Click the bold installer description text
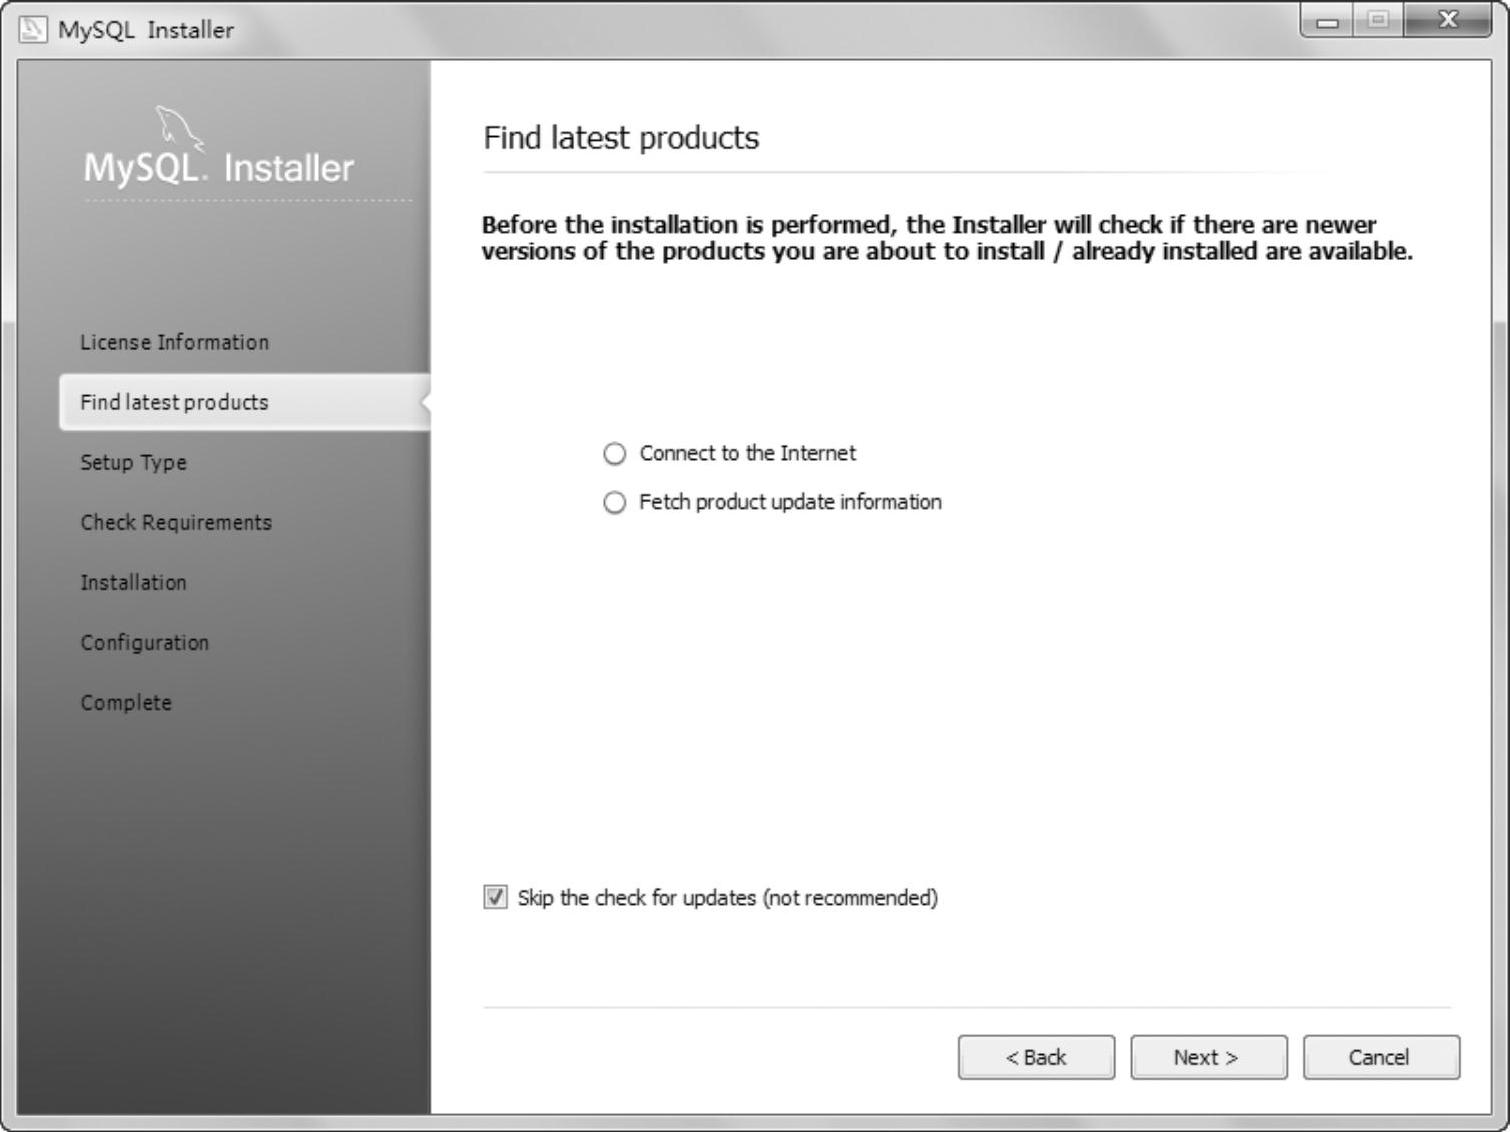 [946, 237]
